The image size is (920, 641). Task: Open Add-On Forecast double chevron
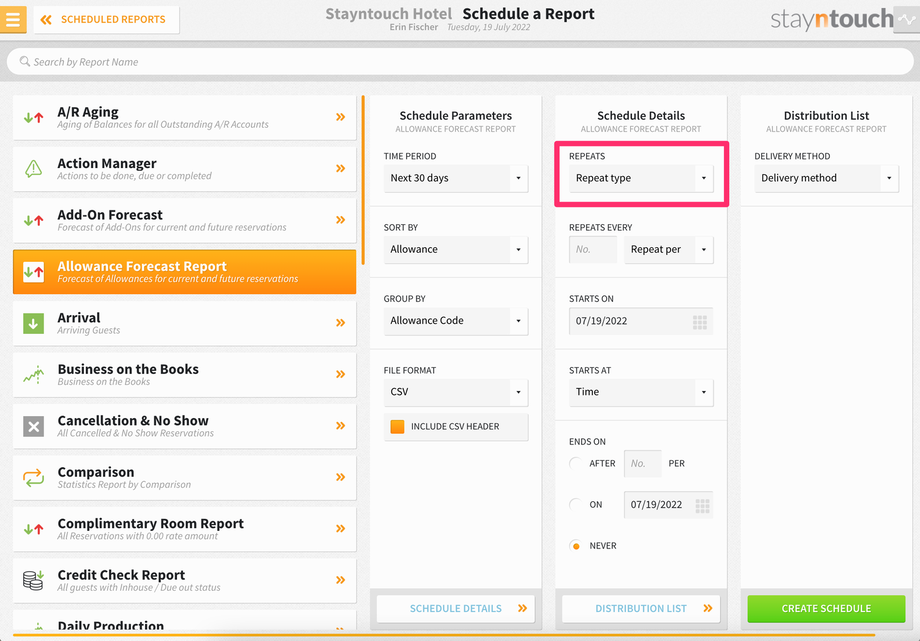340,220
